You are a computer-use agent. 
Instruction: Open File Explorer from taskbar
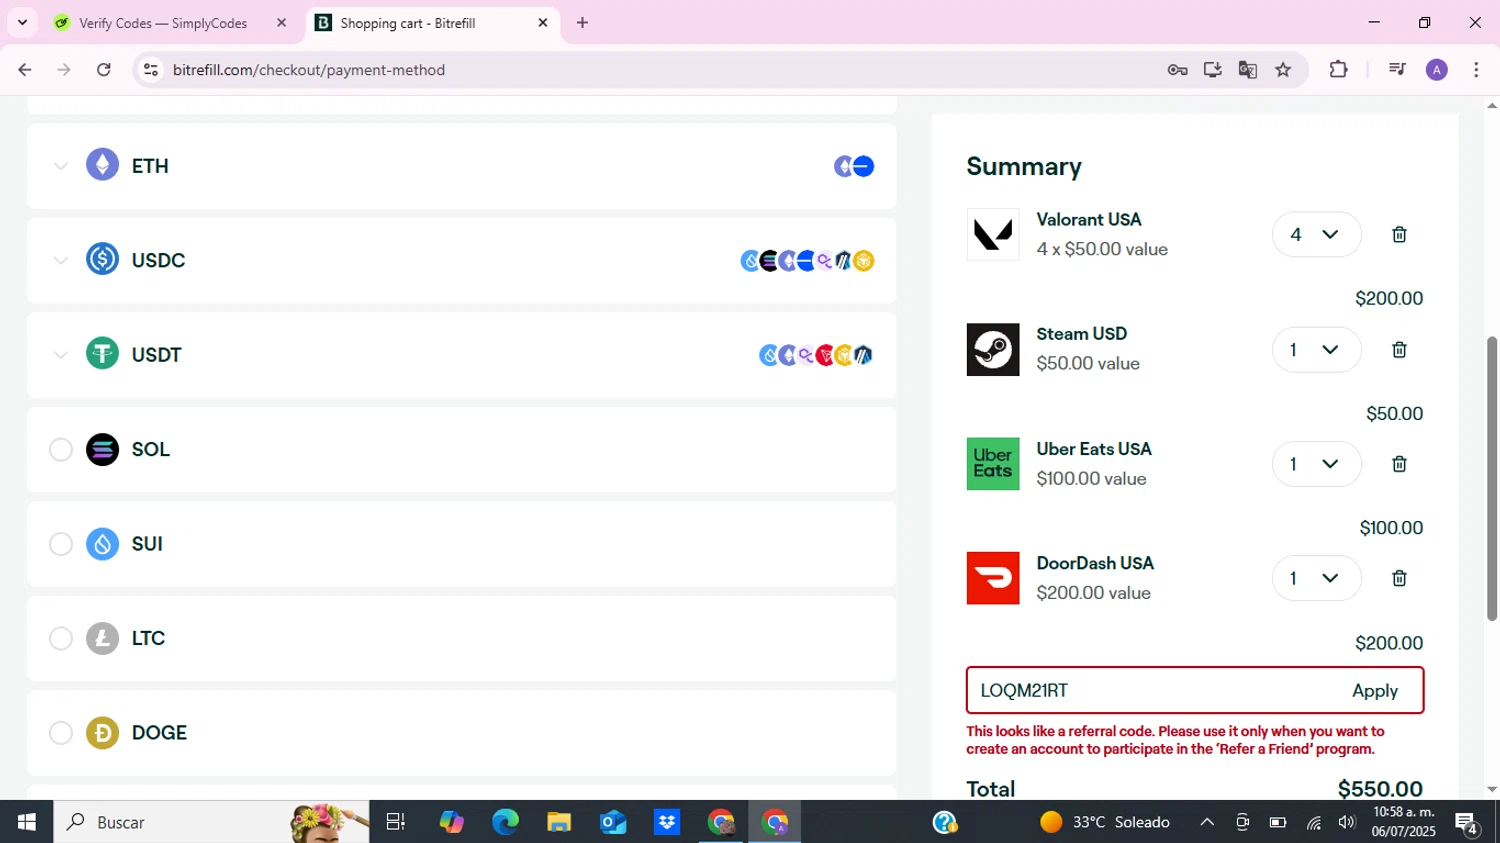pyautogui.click(x=559, y=822)
